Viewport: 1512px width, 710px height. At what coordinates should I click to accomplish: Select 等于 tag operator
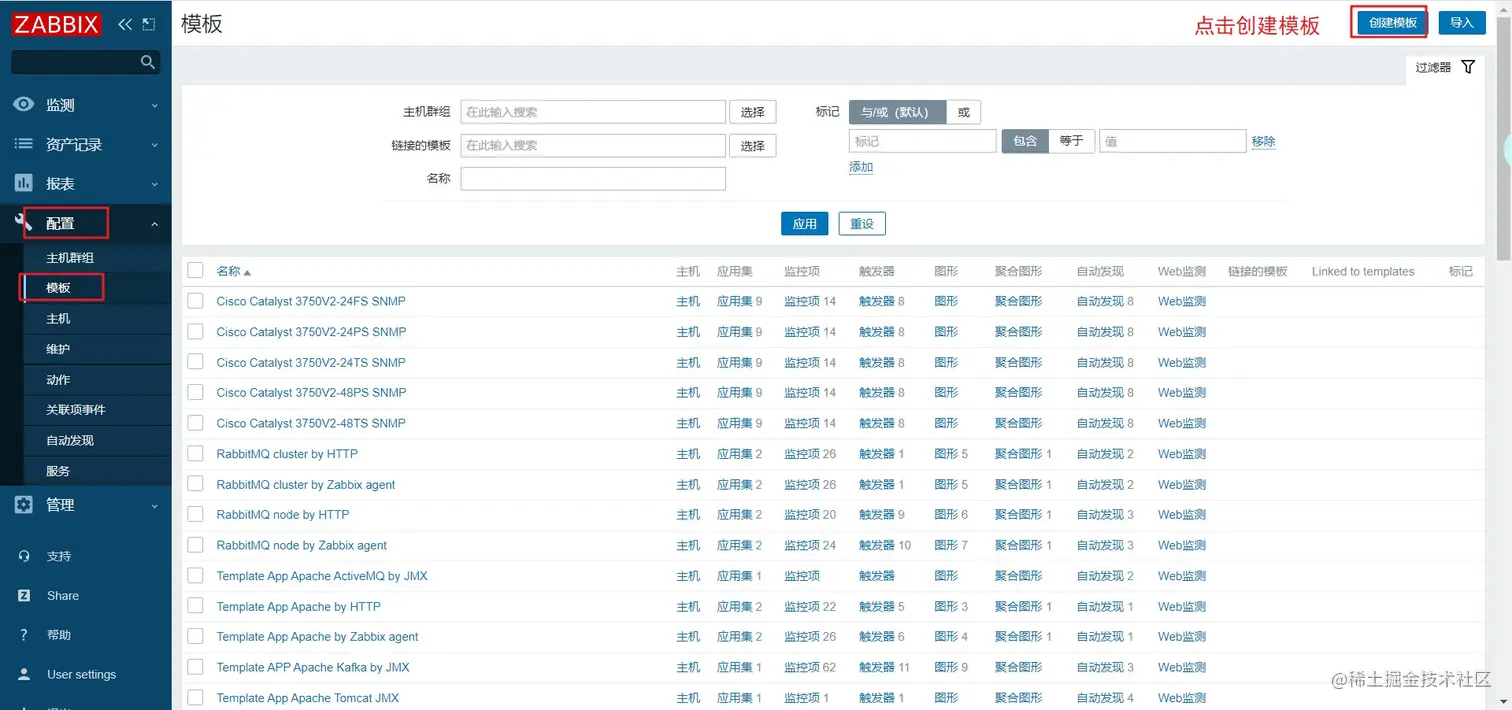click(x=1072, y=141)
